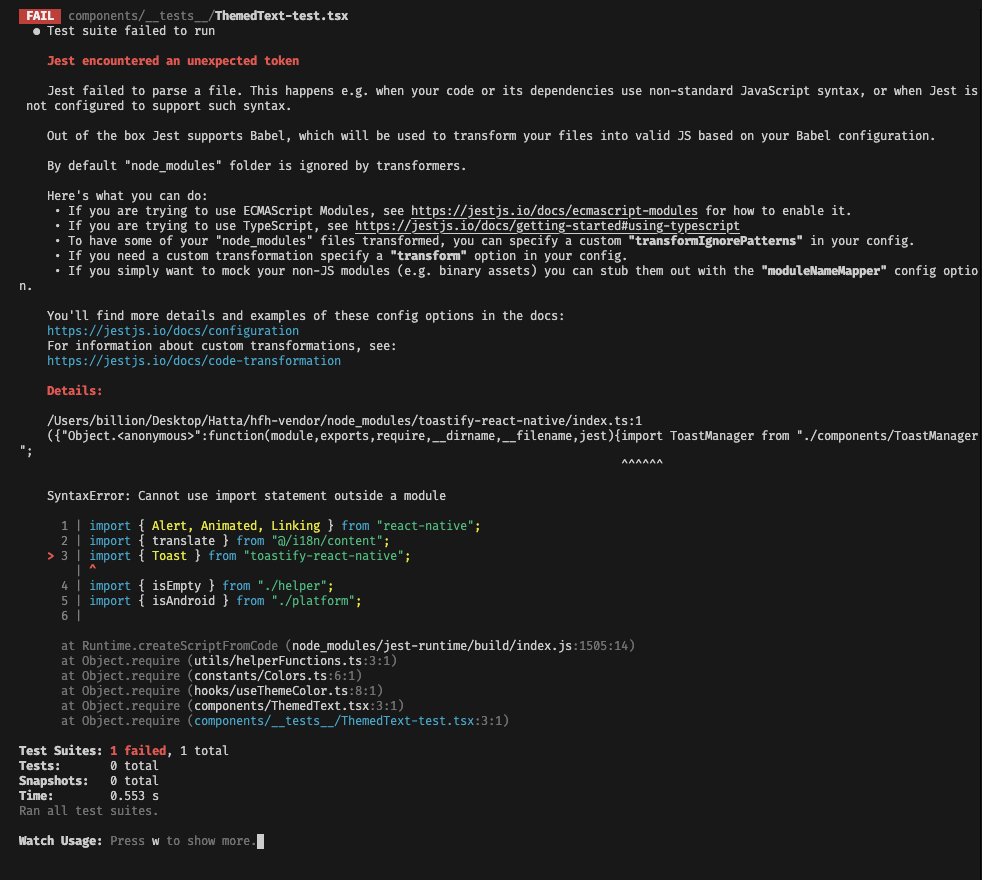Click 'Jest encountered an unexpected token' heading
The width and height of the screenshot is (982, 880).
click(173, 61)
